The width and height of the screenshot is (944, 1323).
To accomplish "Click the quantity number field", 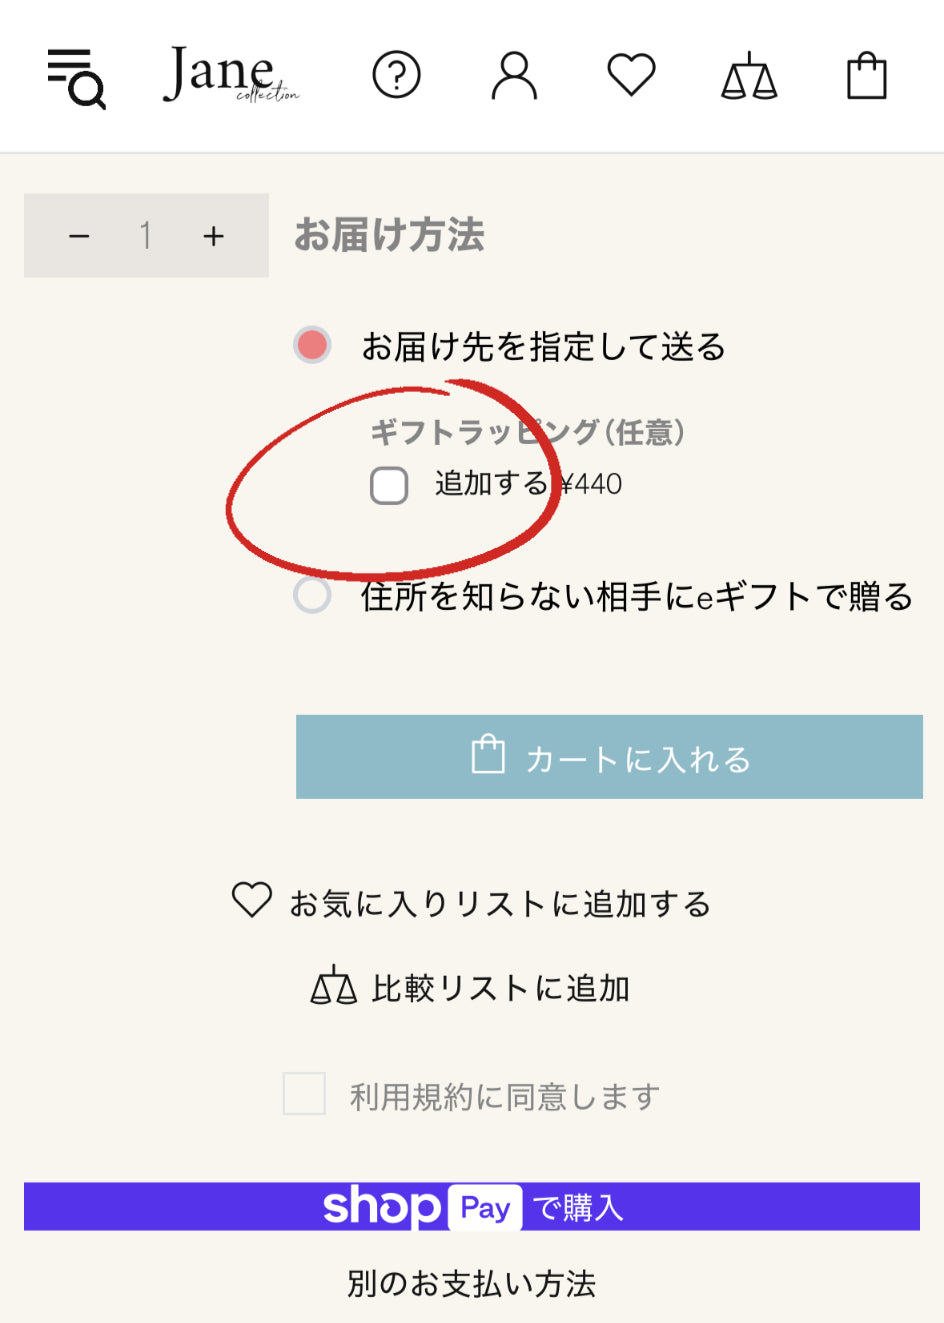I will coord(146,236).
